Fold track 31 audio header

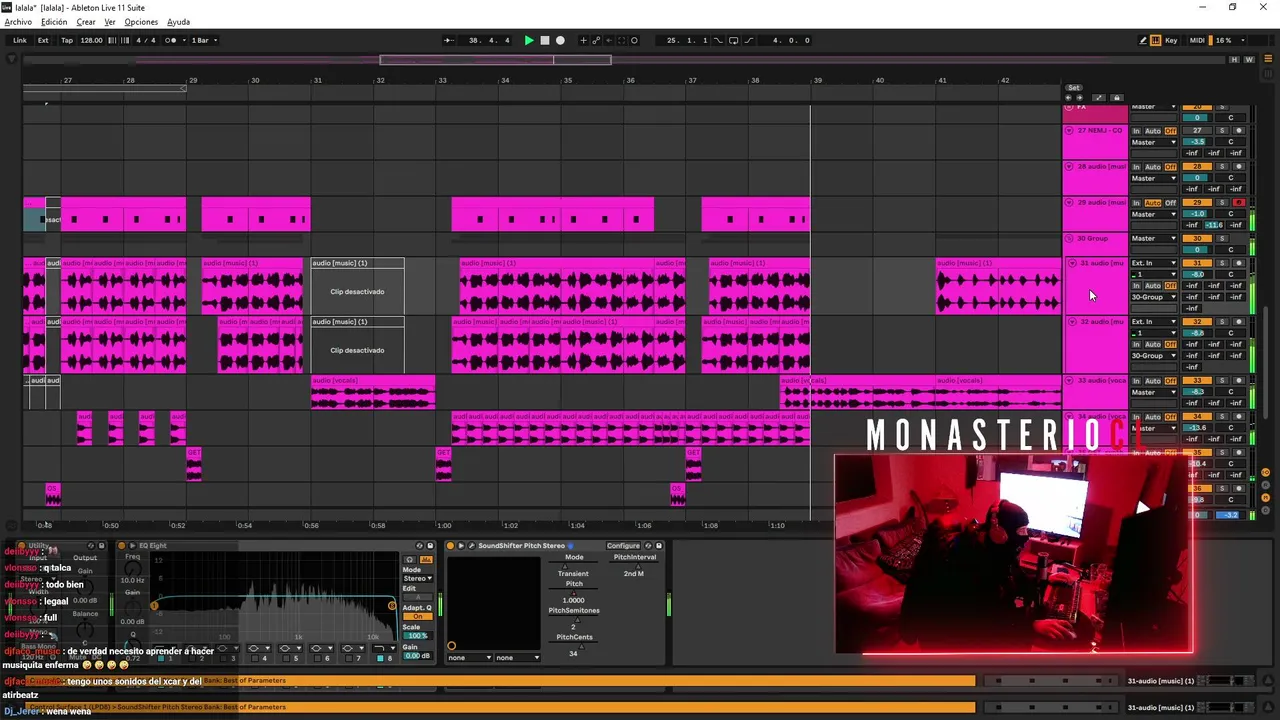(1072, 263)
